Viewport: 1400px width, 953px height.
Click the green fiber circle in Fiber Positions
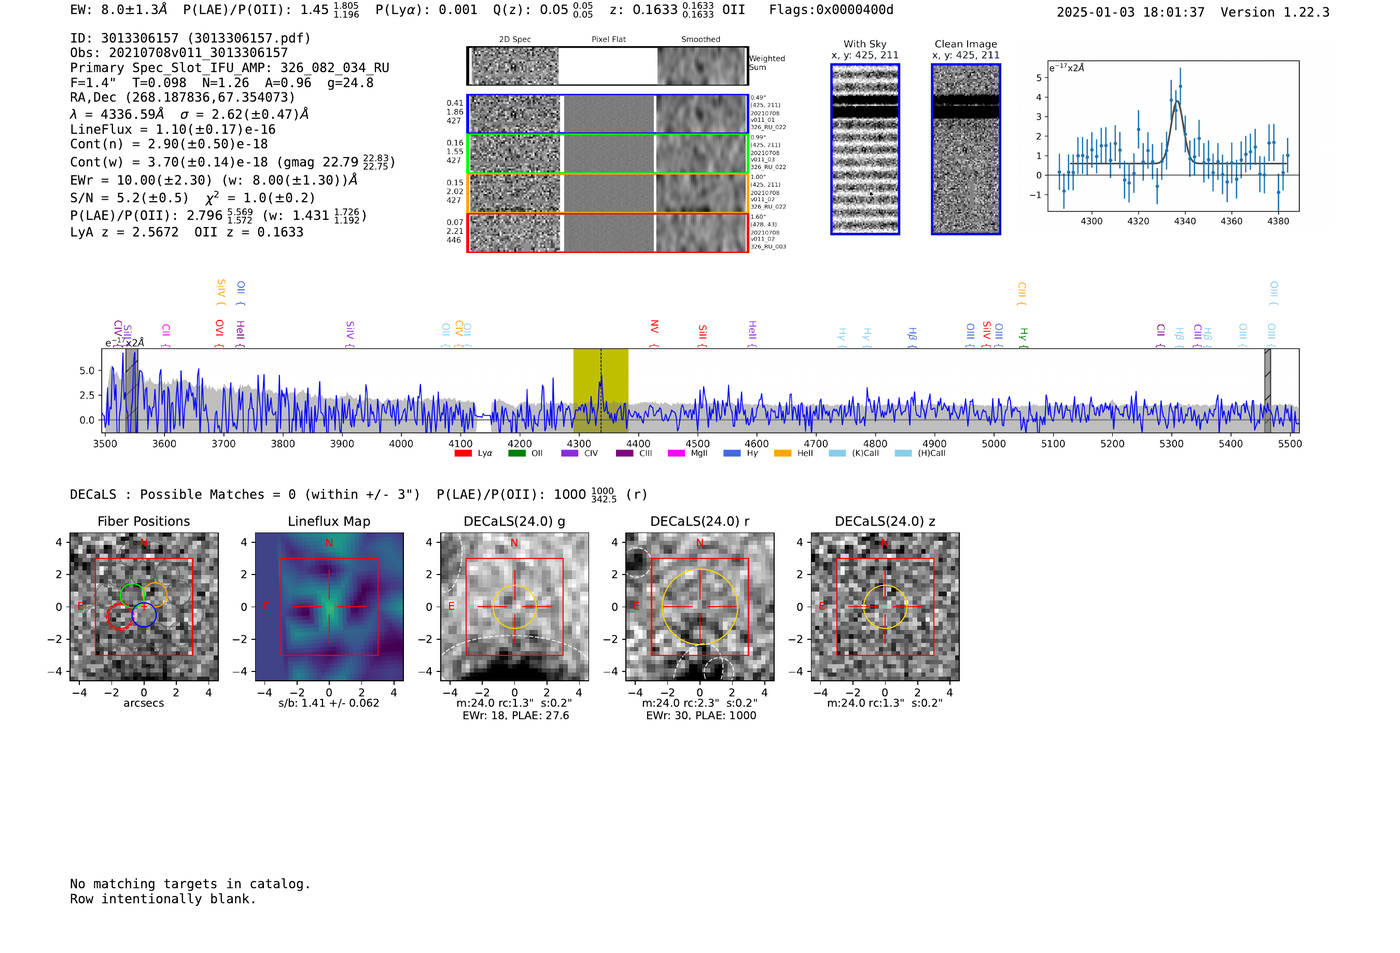click(131, 595)
